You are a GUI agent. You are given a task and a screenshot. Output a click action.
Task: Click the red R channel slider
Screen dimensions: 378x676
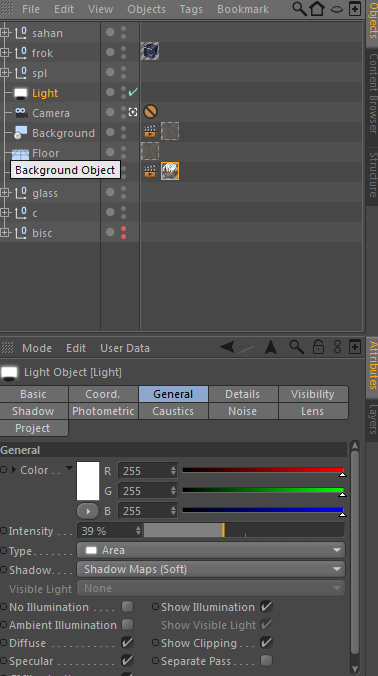(263, 471)
